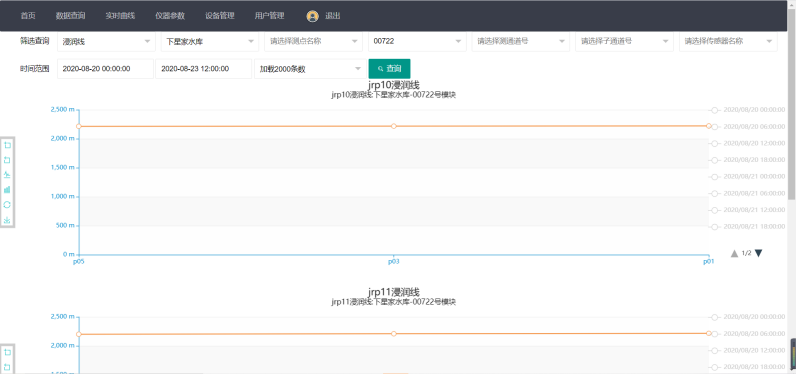Screen dimensions: 796x374
Task: Open the 请选择测点名称 dropdown
Action: [x=313, y=42]
